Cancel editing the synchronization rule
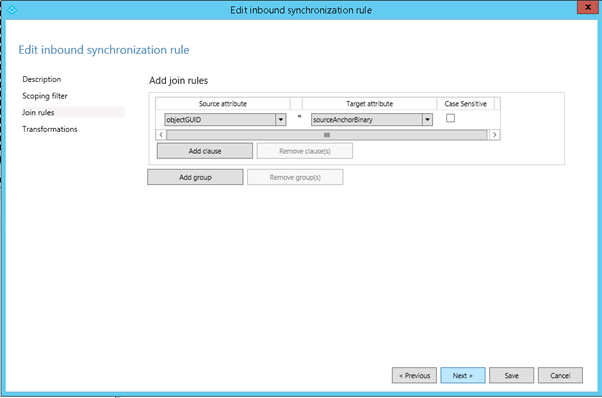 560,375
